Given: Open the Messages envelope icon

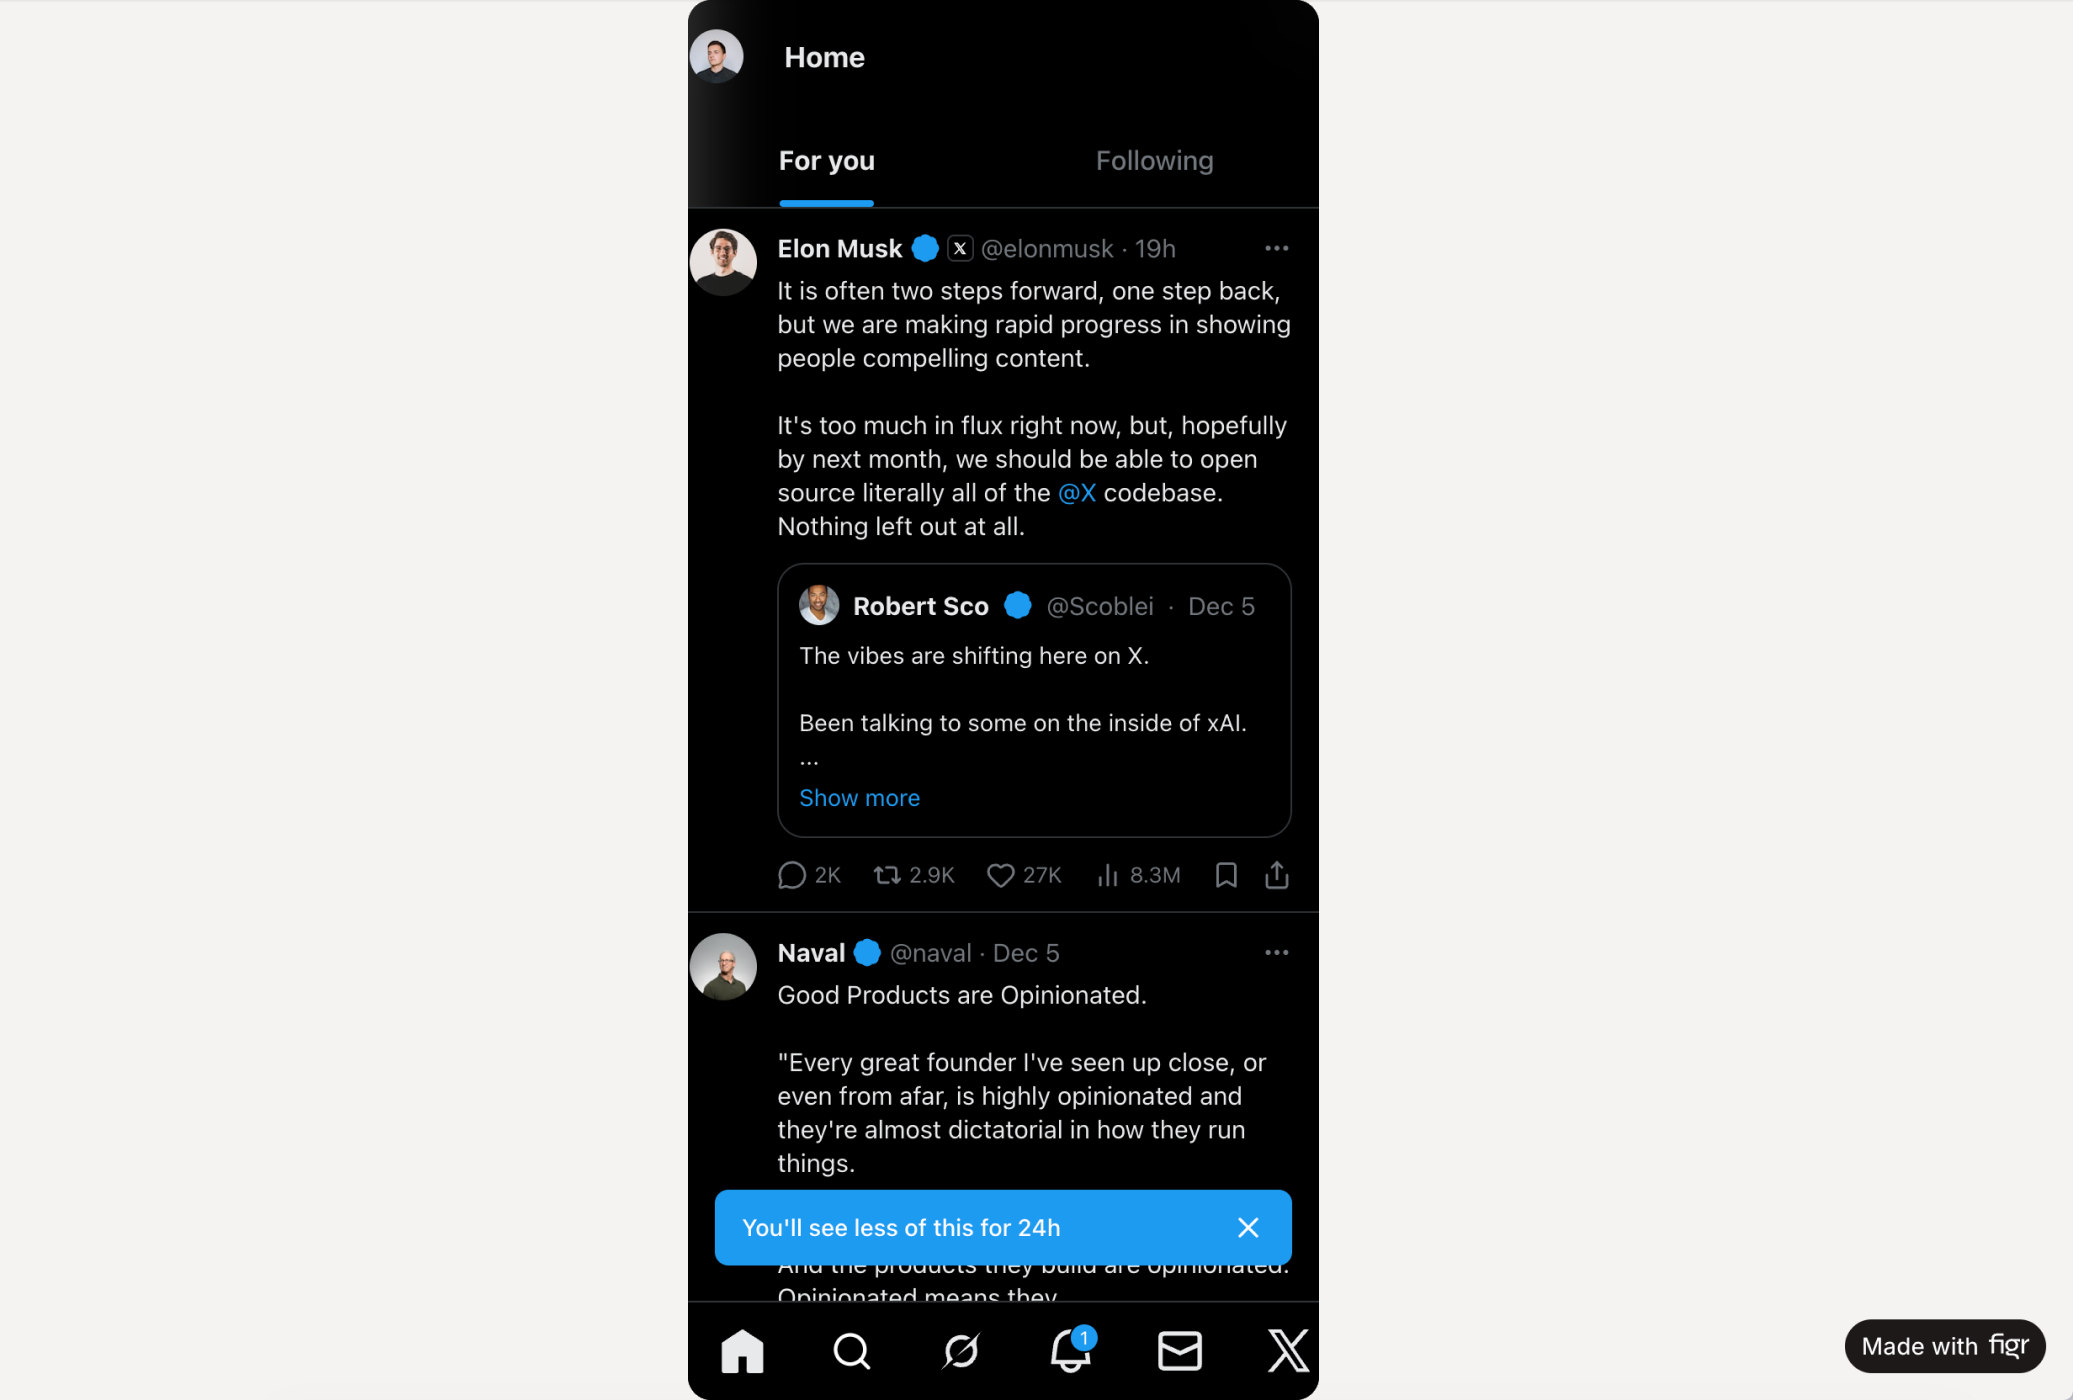Looking at the screenshot, I should pyautogui.click(x=1179, y=1351).
